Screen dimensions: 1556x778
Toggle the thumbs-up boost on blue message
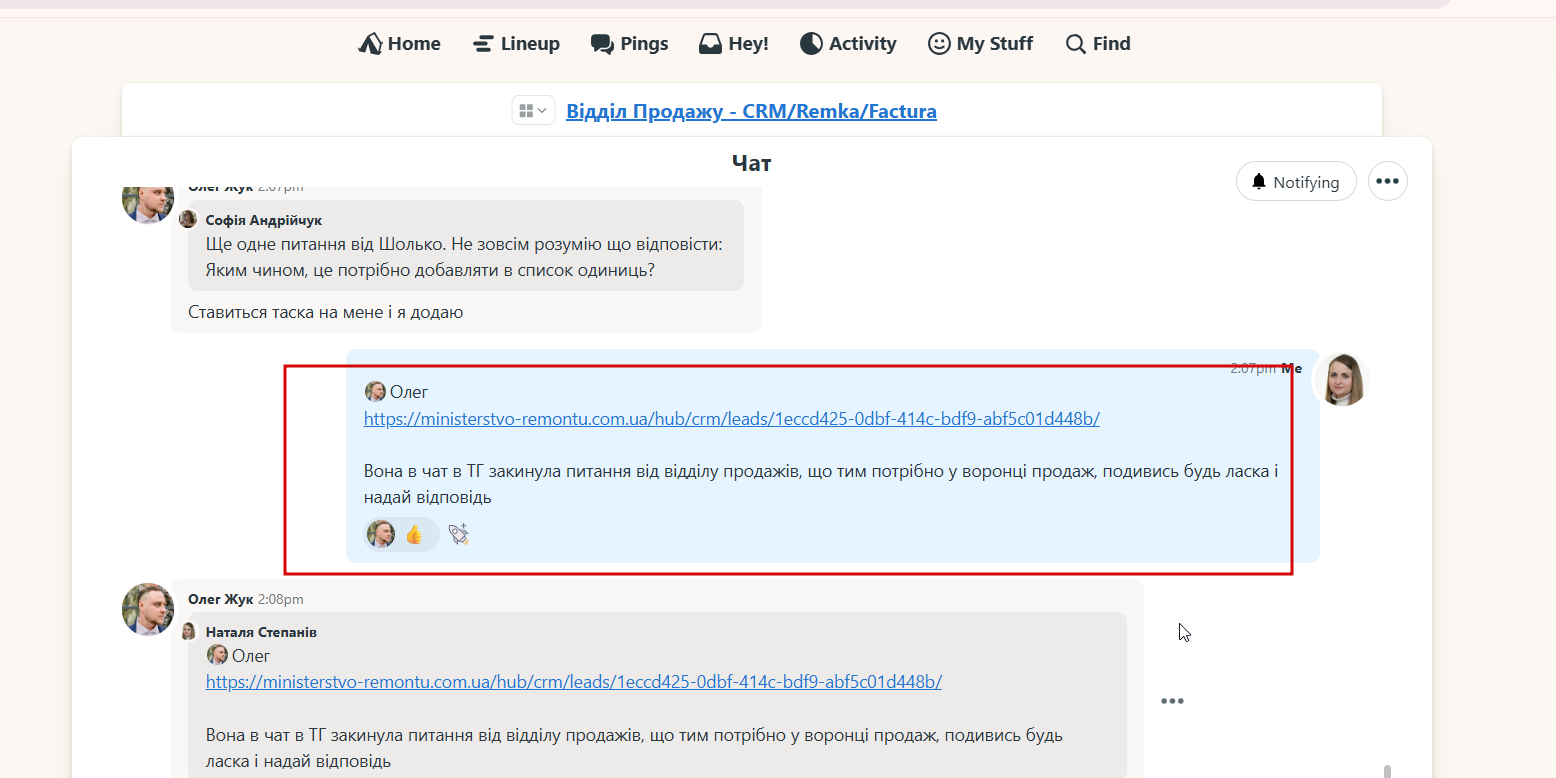[x=401, y=534]
